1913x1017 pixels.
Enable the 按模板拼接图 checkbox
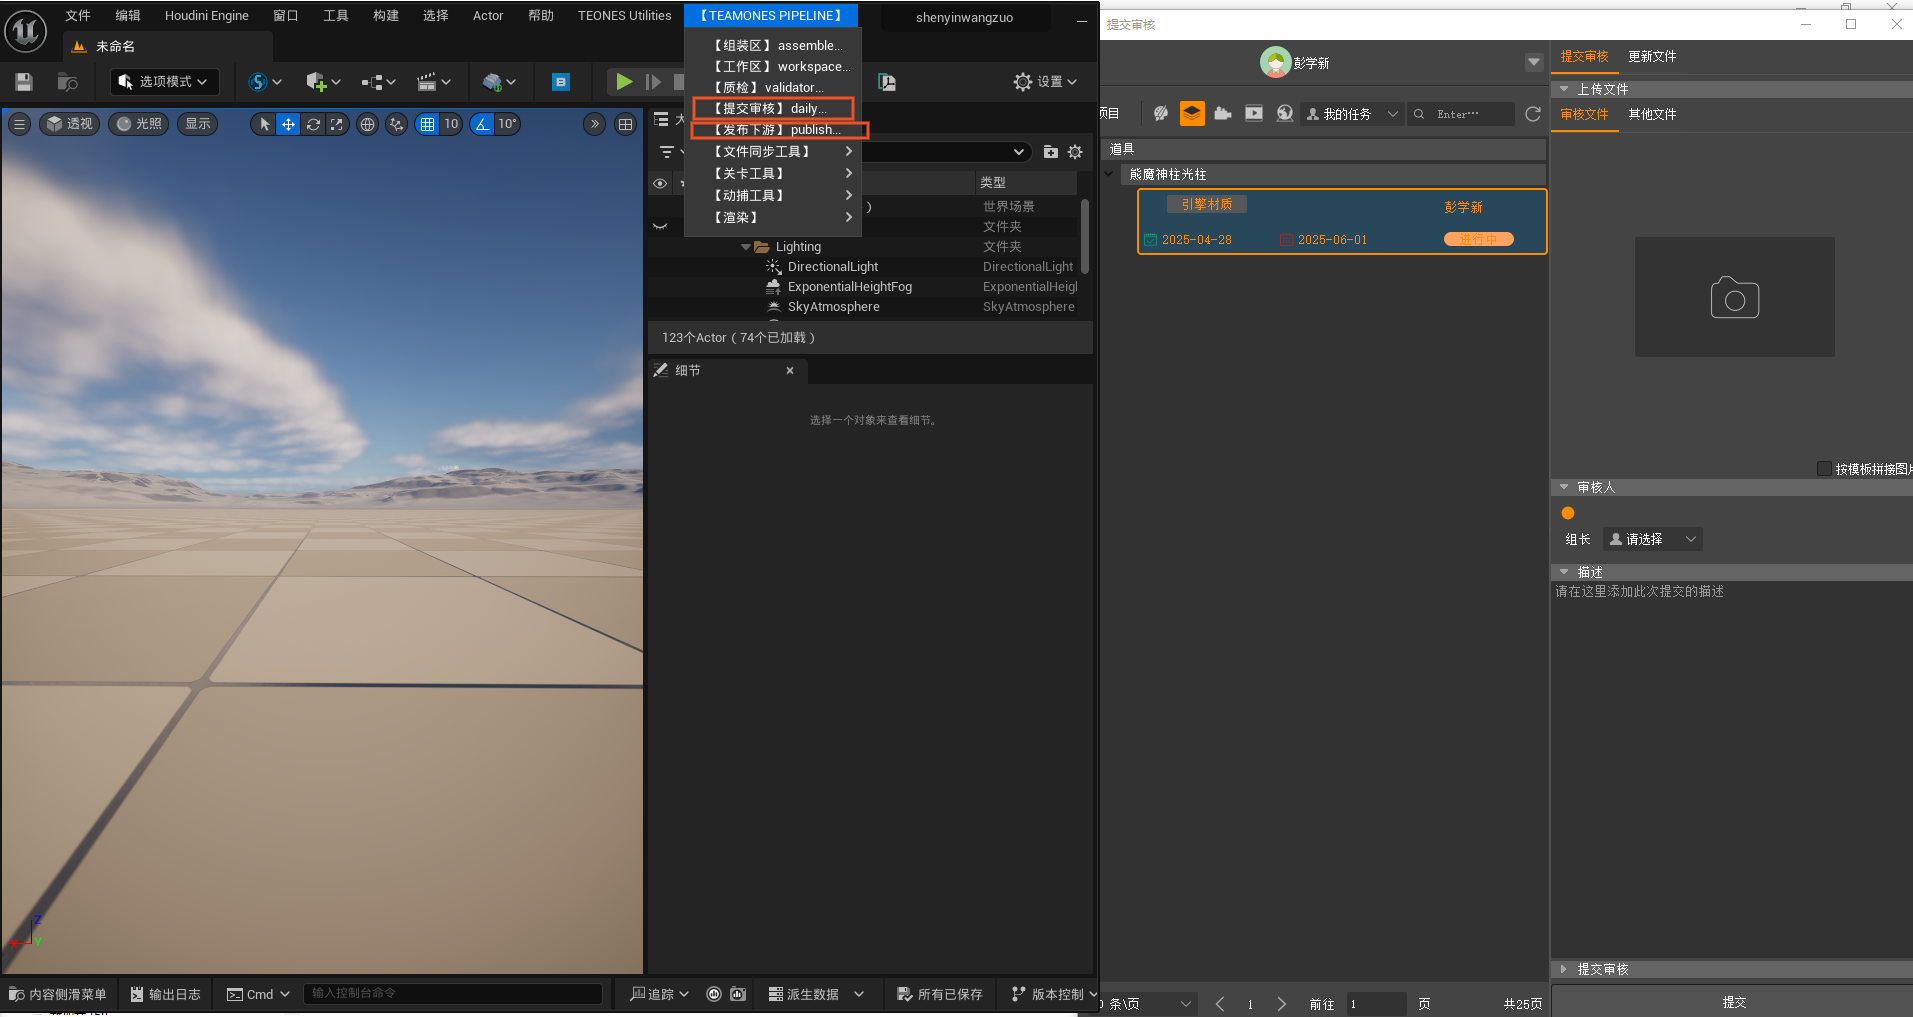pos(1824,469)
